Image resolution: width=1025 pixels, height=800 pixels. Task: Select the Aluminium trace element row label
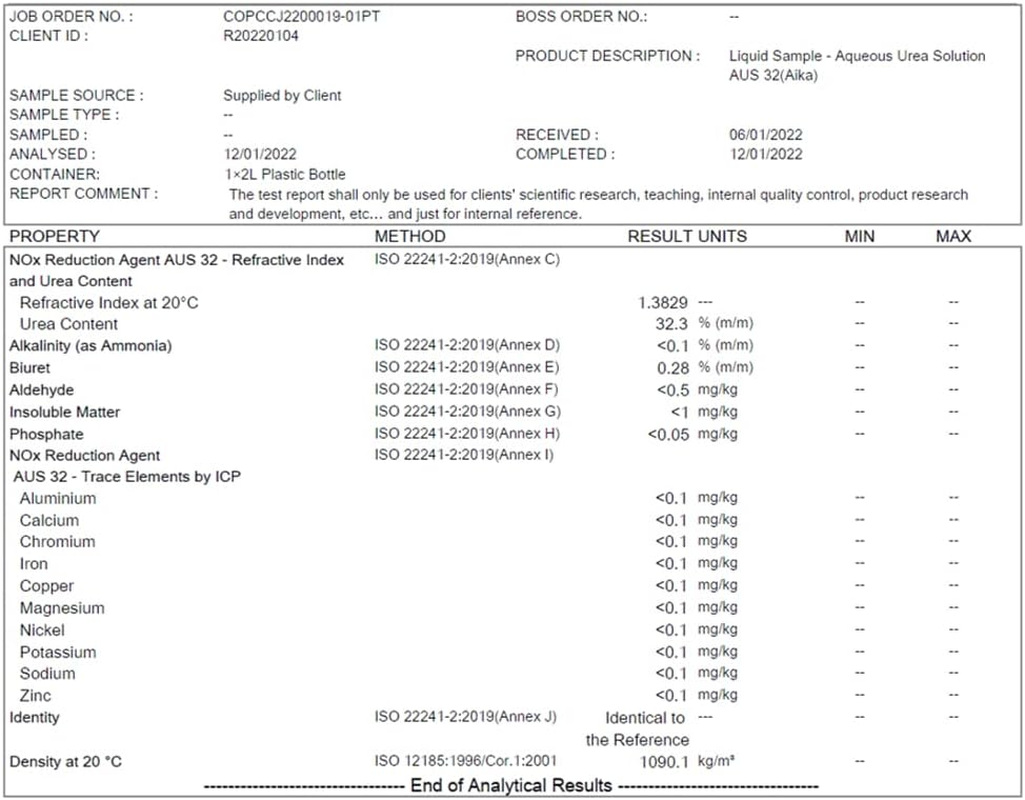coord(58,498)
